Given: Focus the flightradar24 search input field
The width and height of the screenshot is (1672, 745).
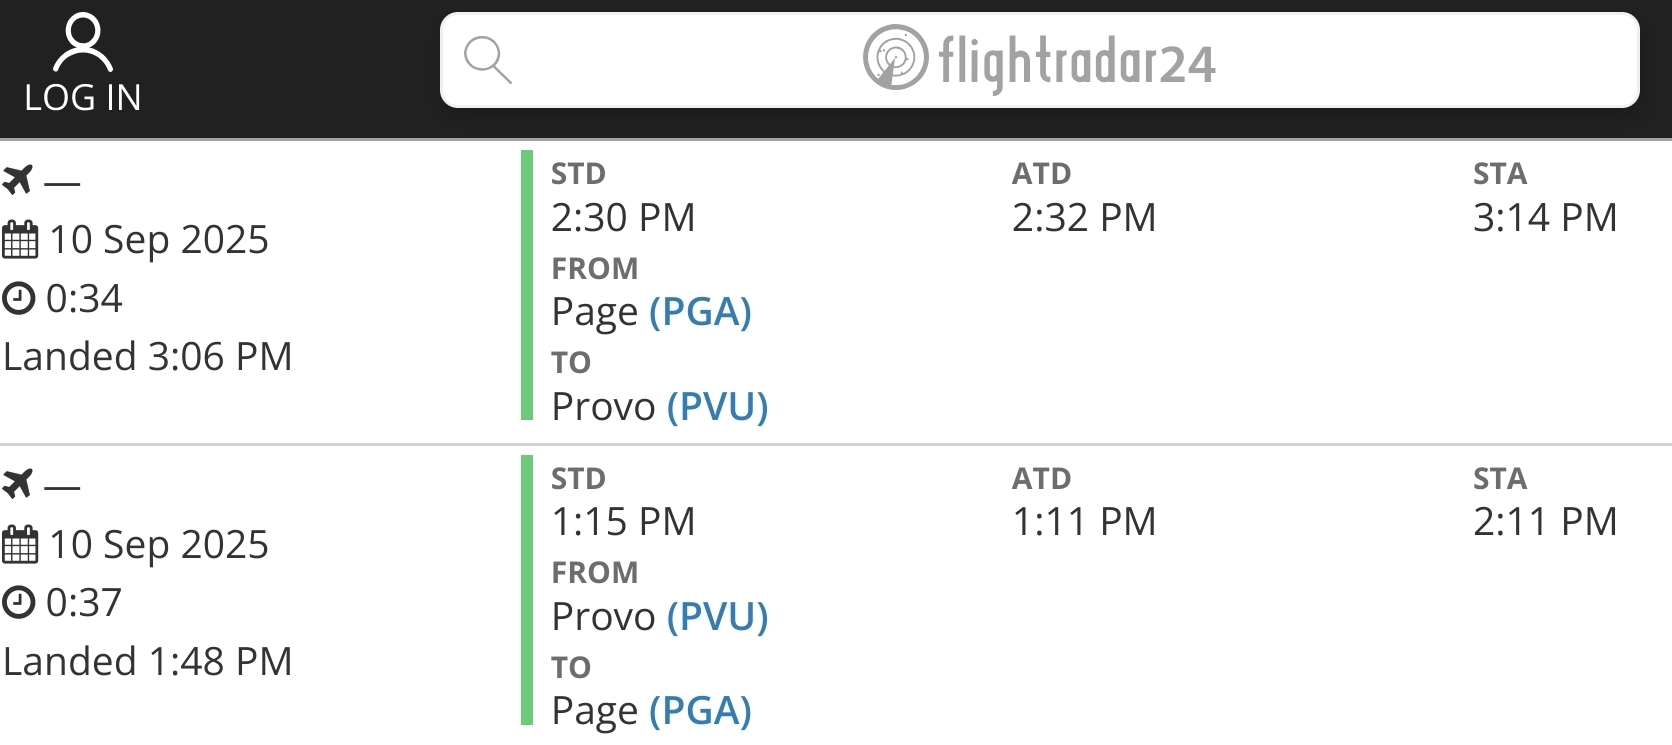Looking at the screenshot, I should click(x=1040, y=60).
